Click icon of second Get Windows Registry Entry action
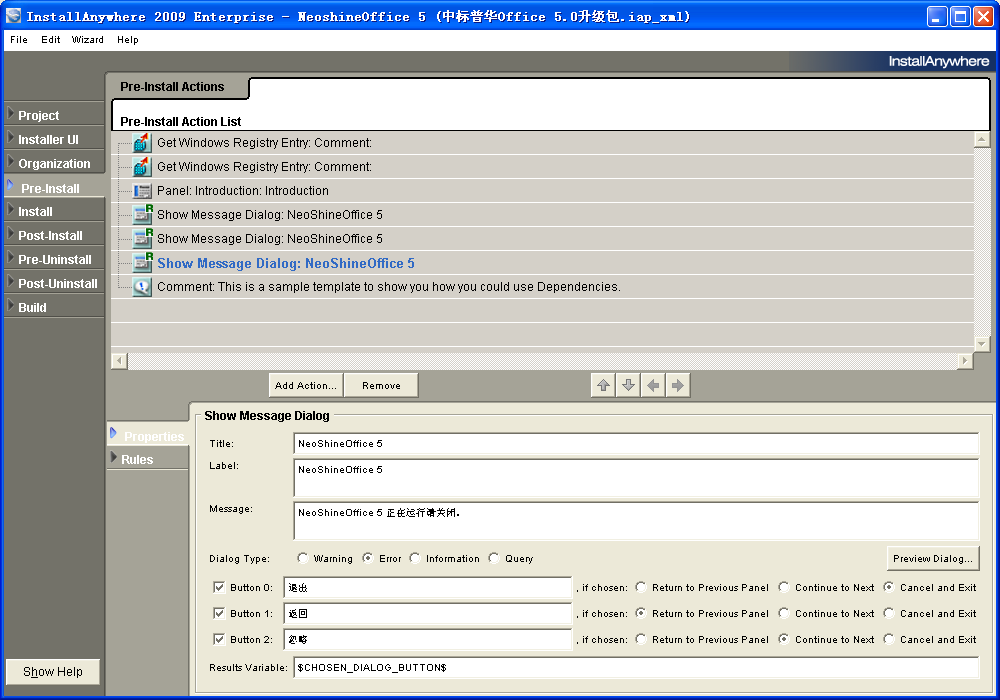 tap(142, 167)
